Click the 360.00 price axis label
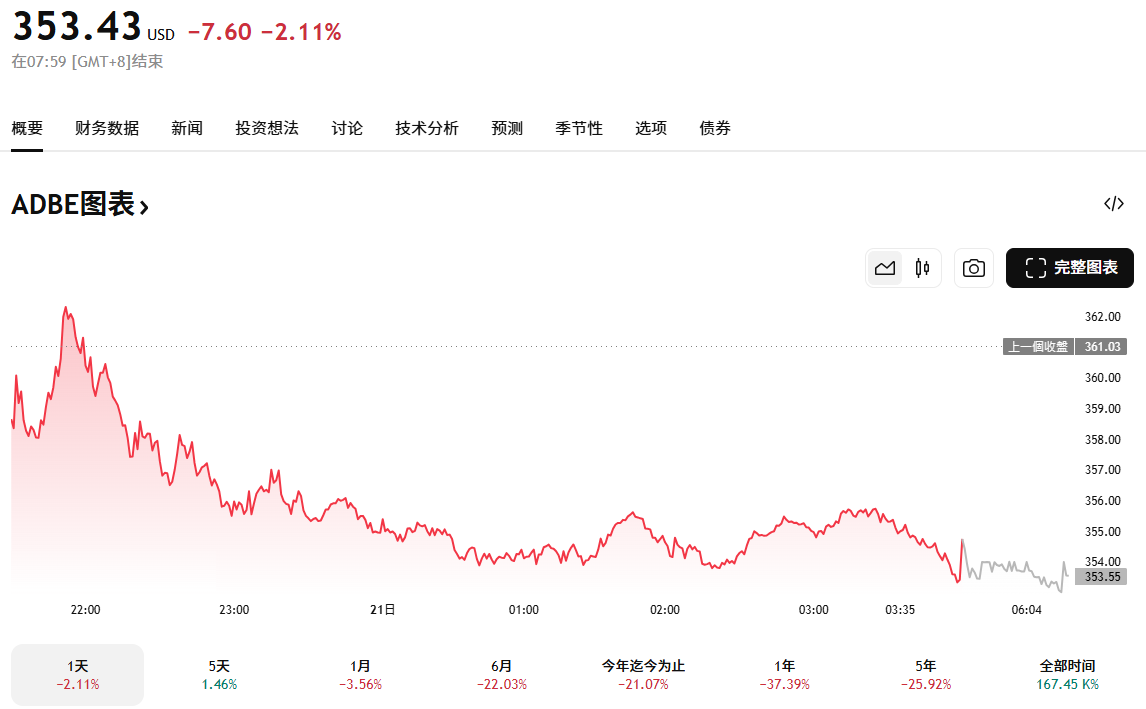Screen dimensions: 1146x709 1102,377
